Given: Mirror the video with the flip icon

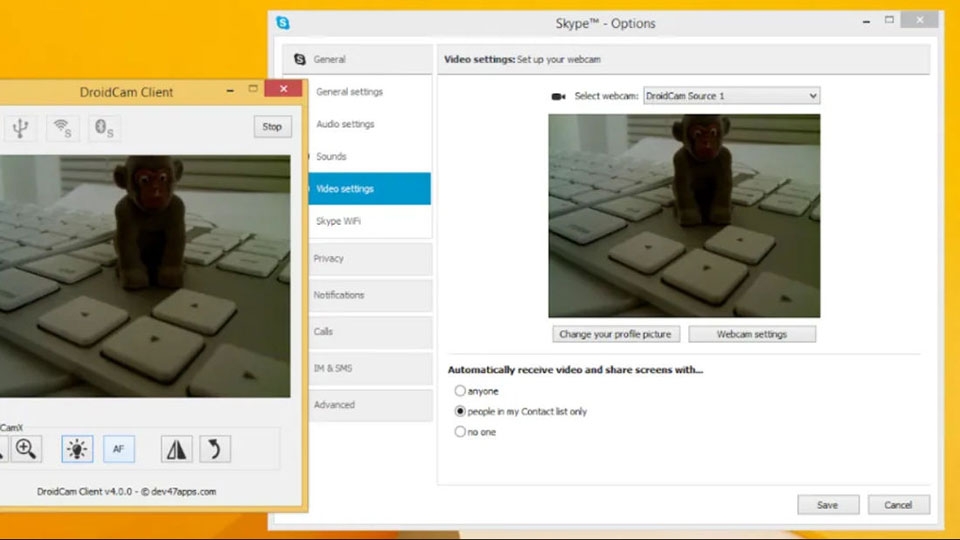Looking at the screenshot, I should (x=176, y=449).
